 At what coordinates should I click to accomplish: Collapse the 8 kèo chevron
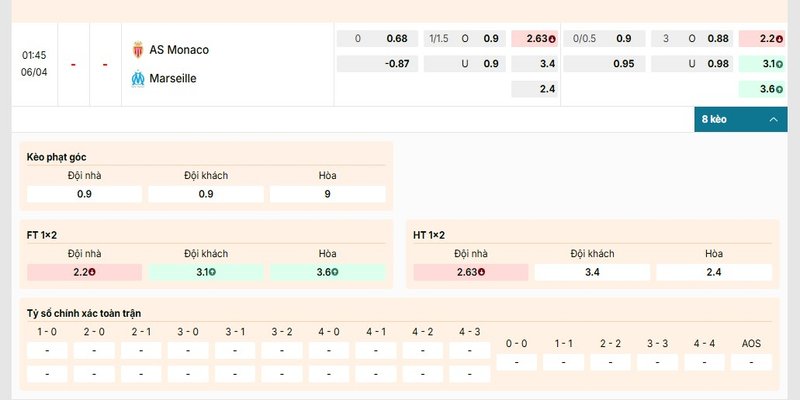(x=773, y=119)
